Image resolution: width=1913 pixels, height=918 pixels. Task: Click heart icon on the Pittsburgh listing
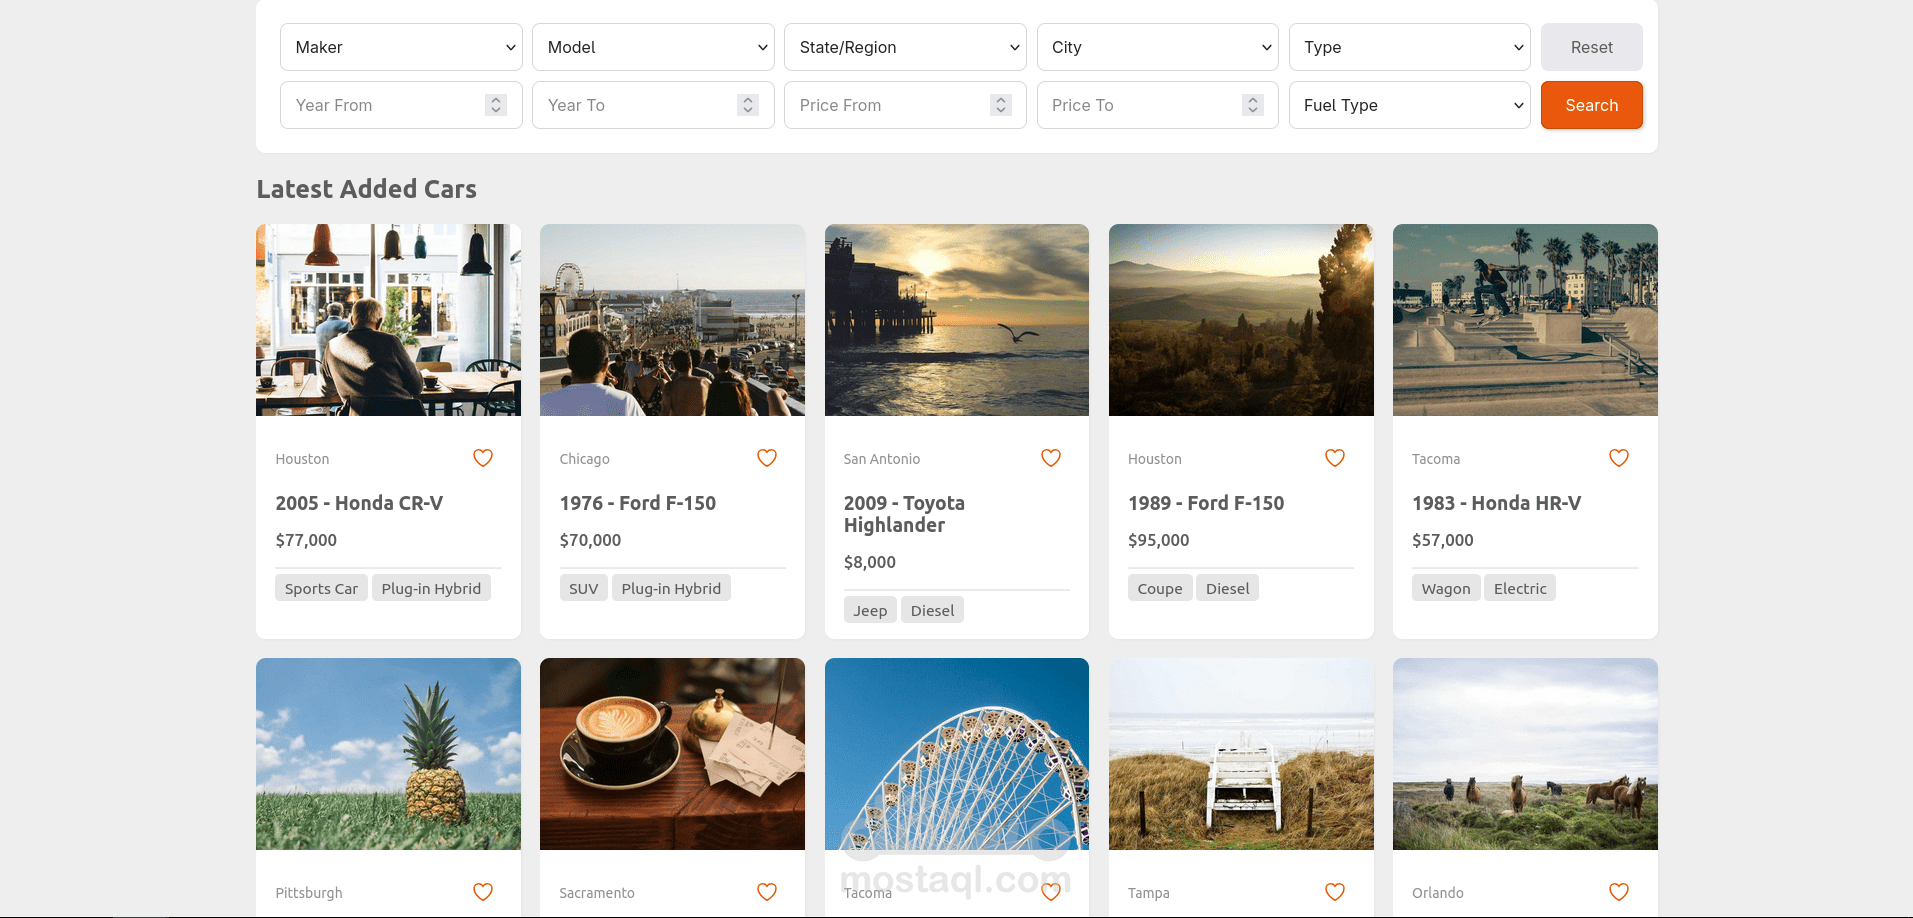(483, 892)
